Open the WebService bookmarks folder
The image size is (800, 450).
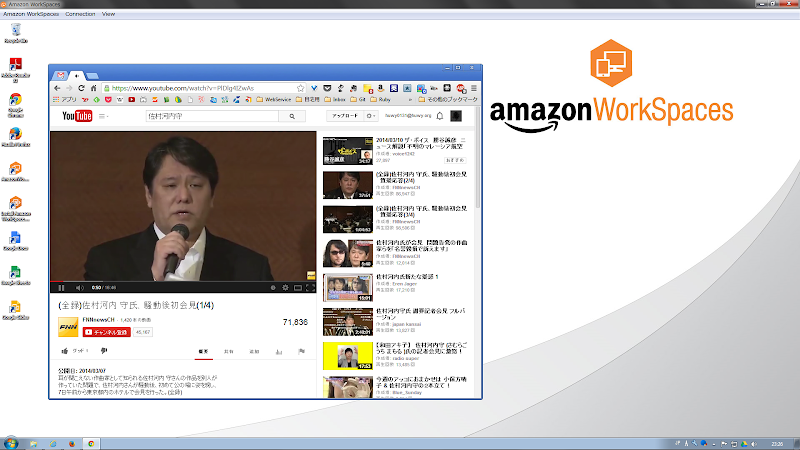tap(273, 99)
